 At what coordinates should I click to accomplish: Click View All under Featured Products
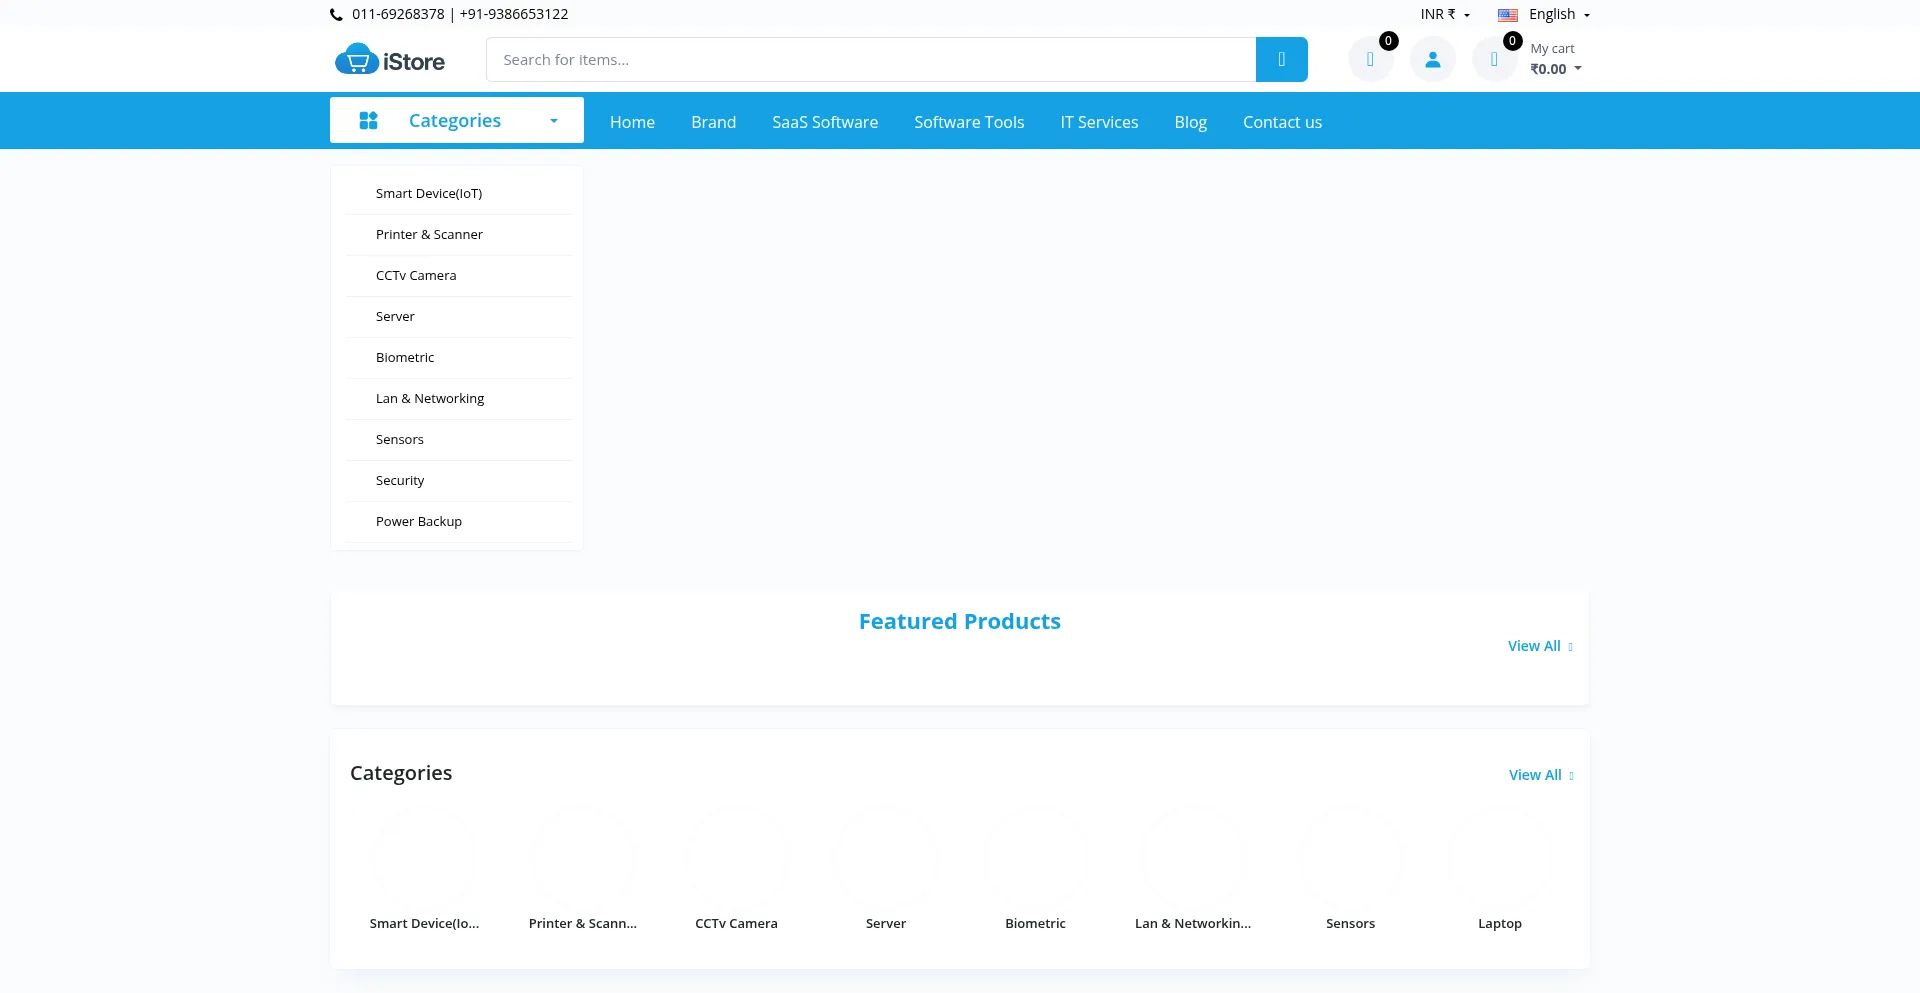click(x=1537, y=645)
